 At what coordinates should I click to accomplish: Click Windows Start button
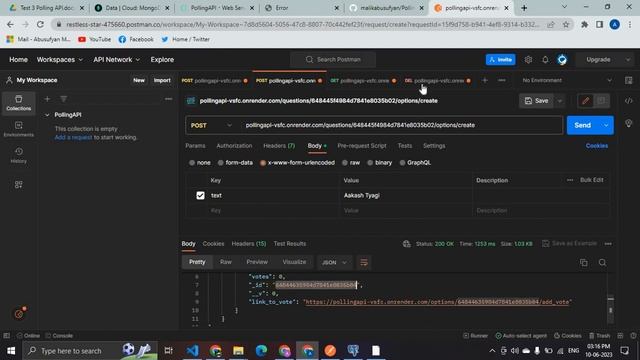point(11,350)
